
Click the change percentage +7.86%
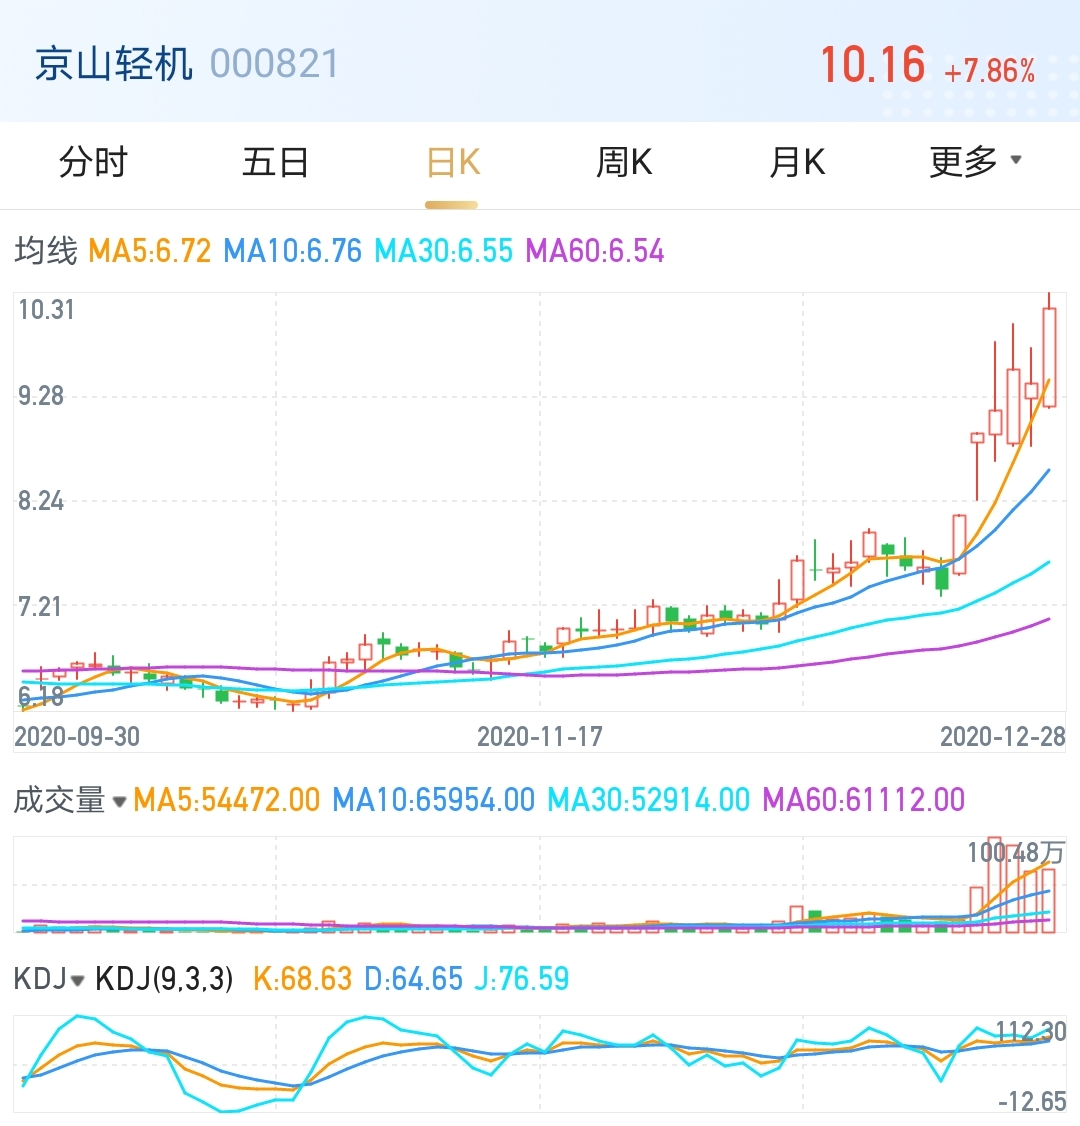click(990, 71)
